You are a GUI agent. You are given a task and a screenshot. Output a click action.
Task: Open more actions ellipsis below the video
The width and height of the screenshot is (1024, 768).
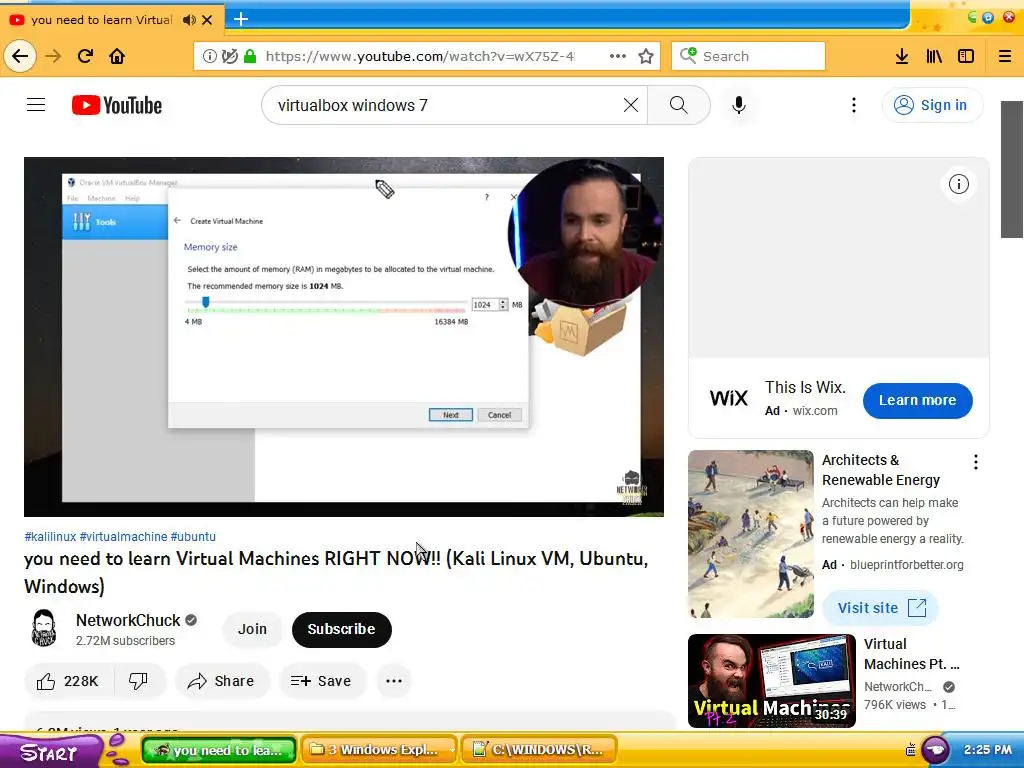[394, 681]
